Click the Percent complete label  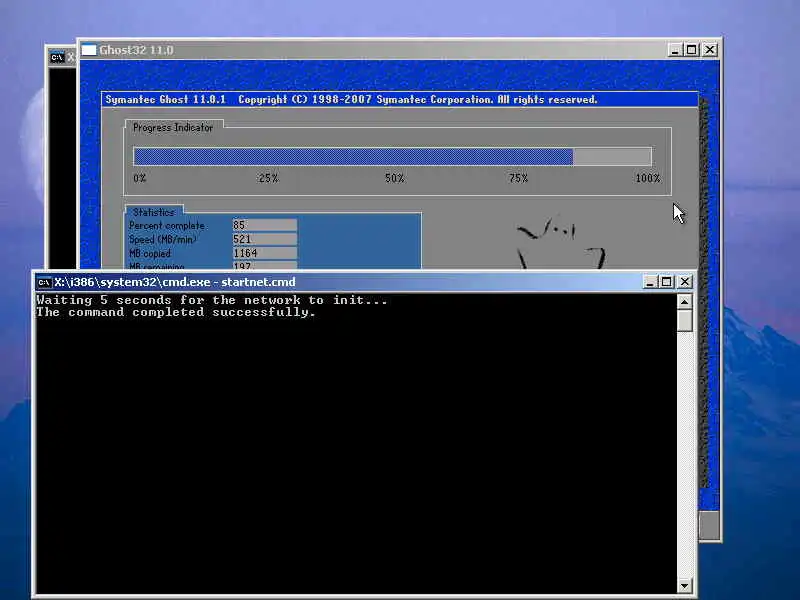coord(167,226)
